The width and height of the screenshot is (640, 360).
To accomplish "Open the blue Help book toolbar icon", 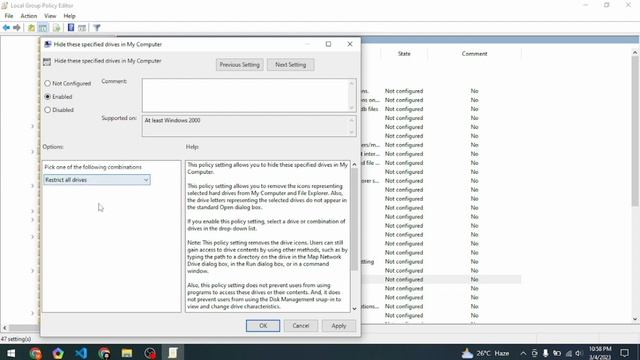I will [71, 28].
